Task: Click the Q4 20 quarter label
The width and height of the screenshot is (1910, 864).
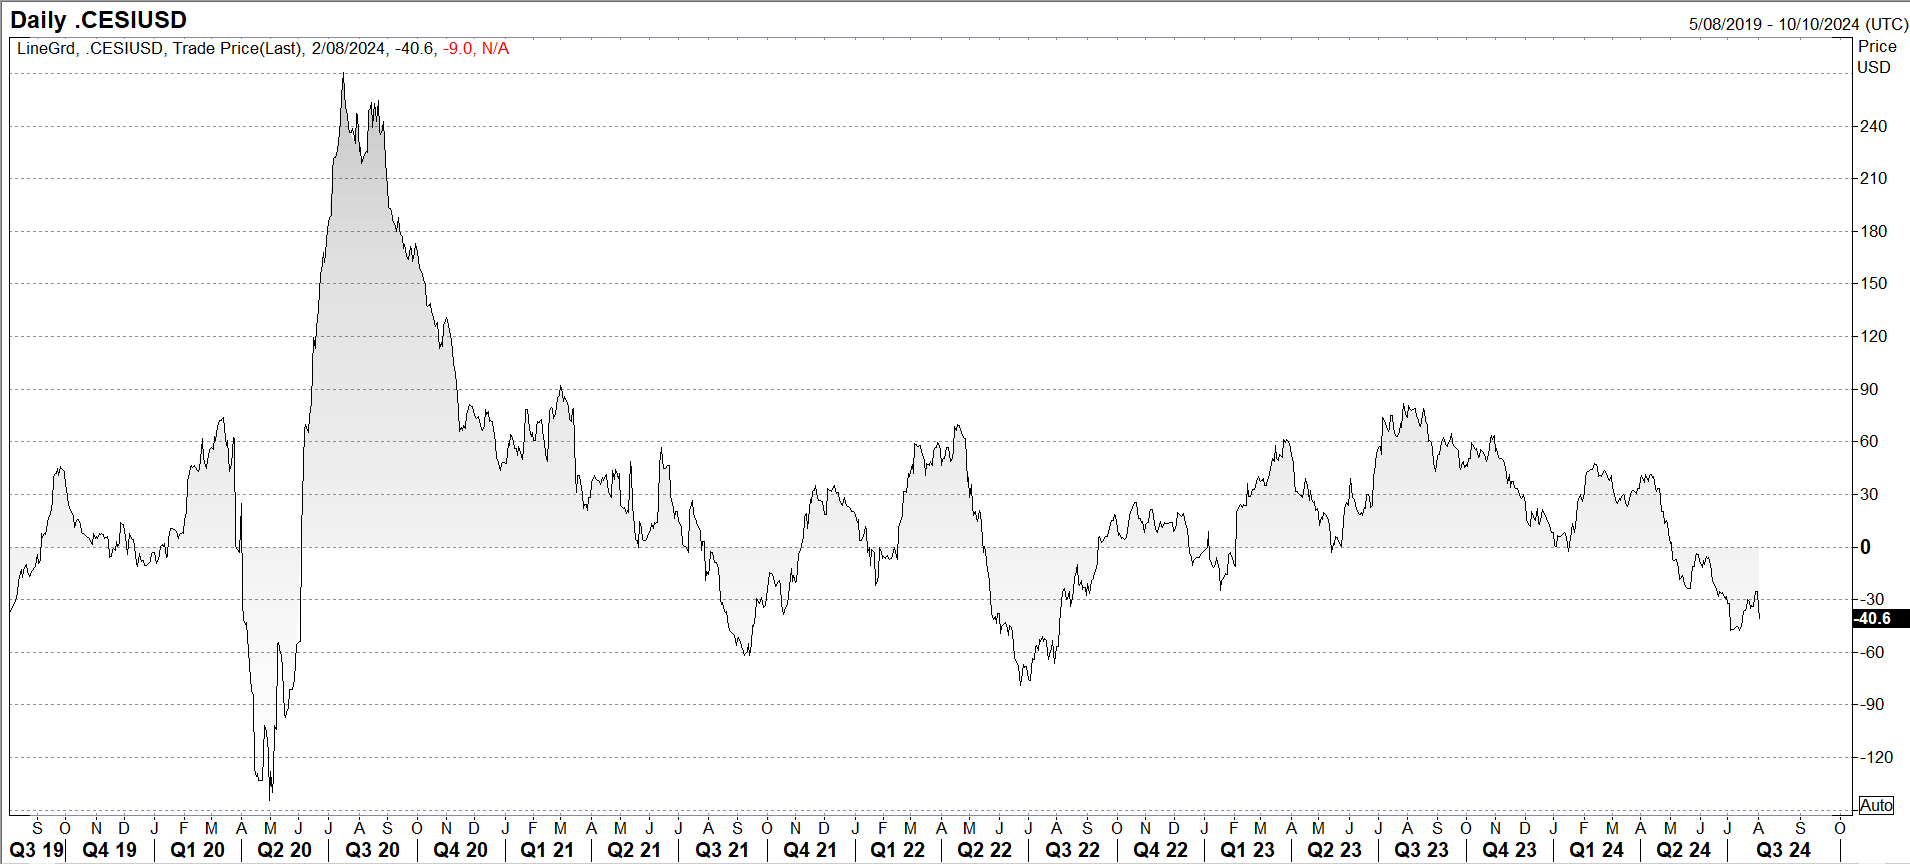Action: click(461, 850)
